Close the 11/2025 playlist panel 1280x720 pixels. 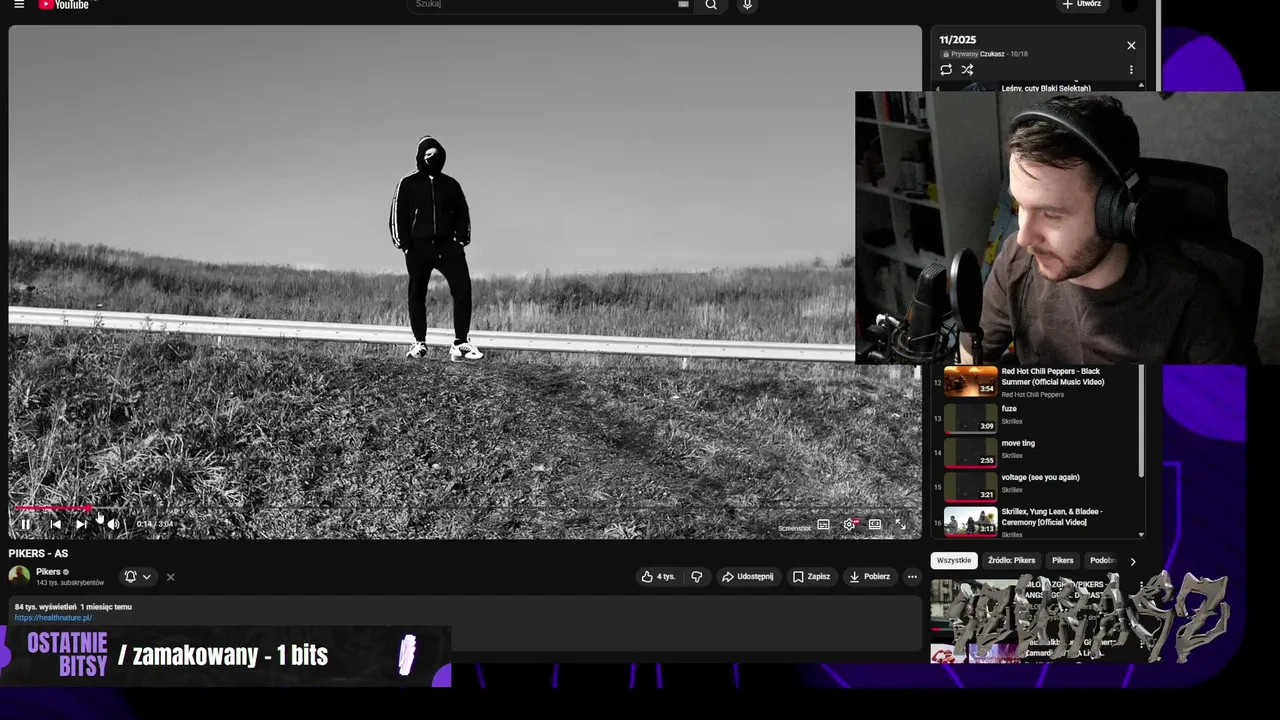point(1131,45)
